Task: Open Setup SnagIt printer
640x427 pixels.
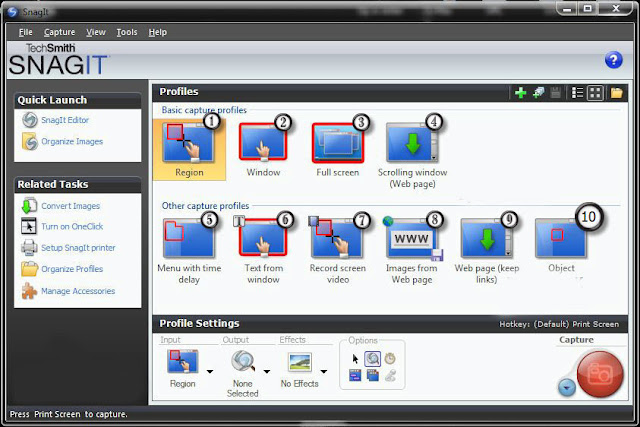Action: tap(69, 248)
